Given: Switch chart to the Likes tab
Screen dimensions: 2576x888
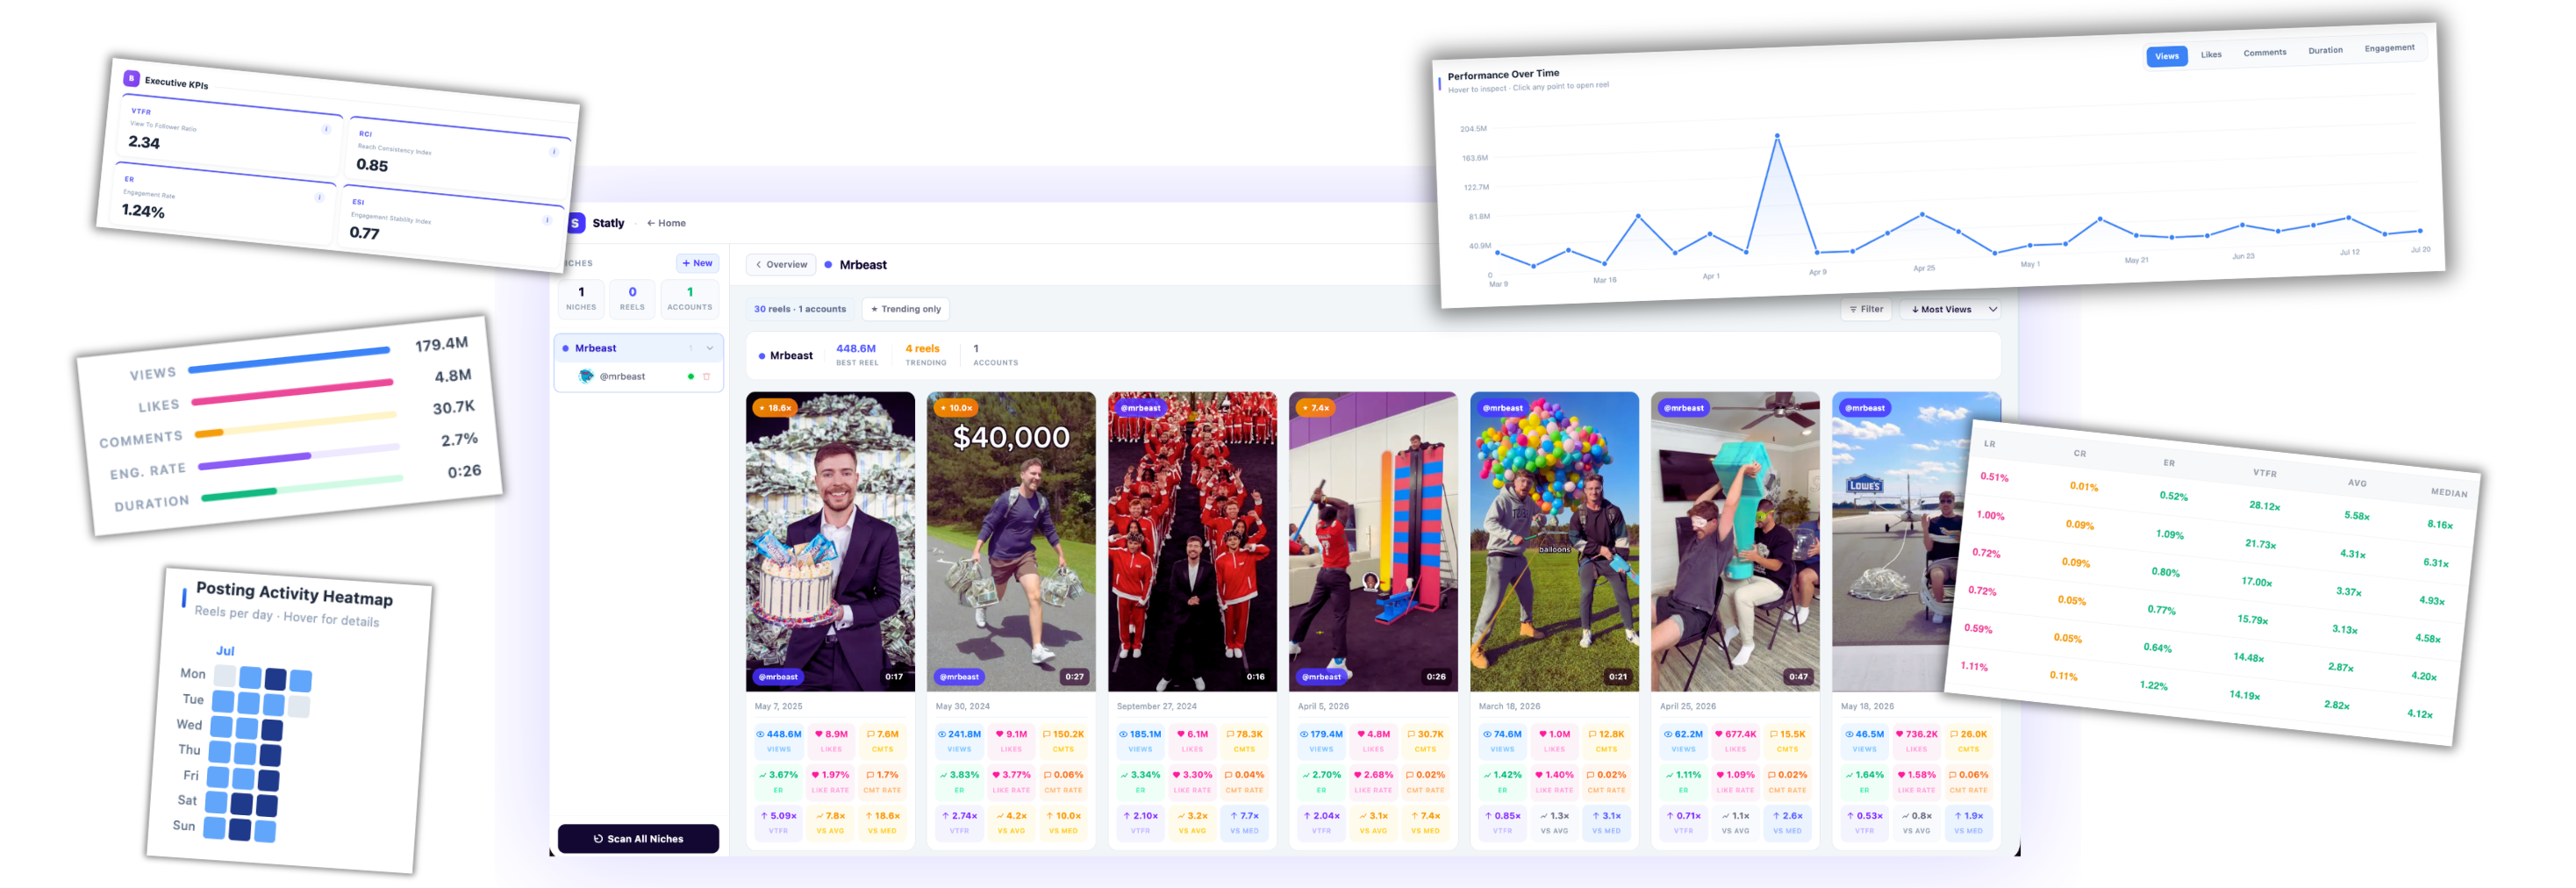Looking at the screenshot, I should tap(2211, 54).
